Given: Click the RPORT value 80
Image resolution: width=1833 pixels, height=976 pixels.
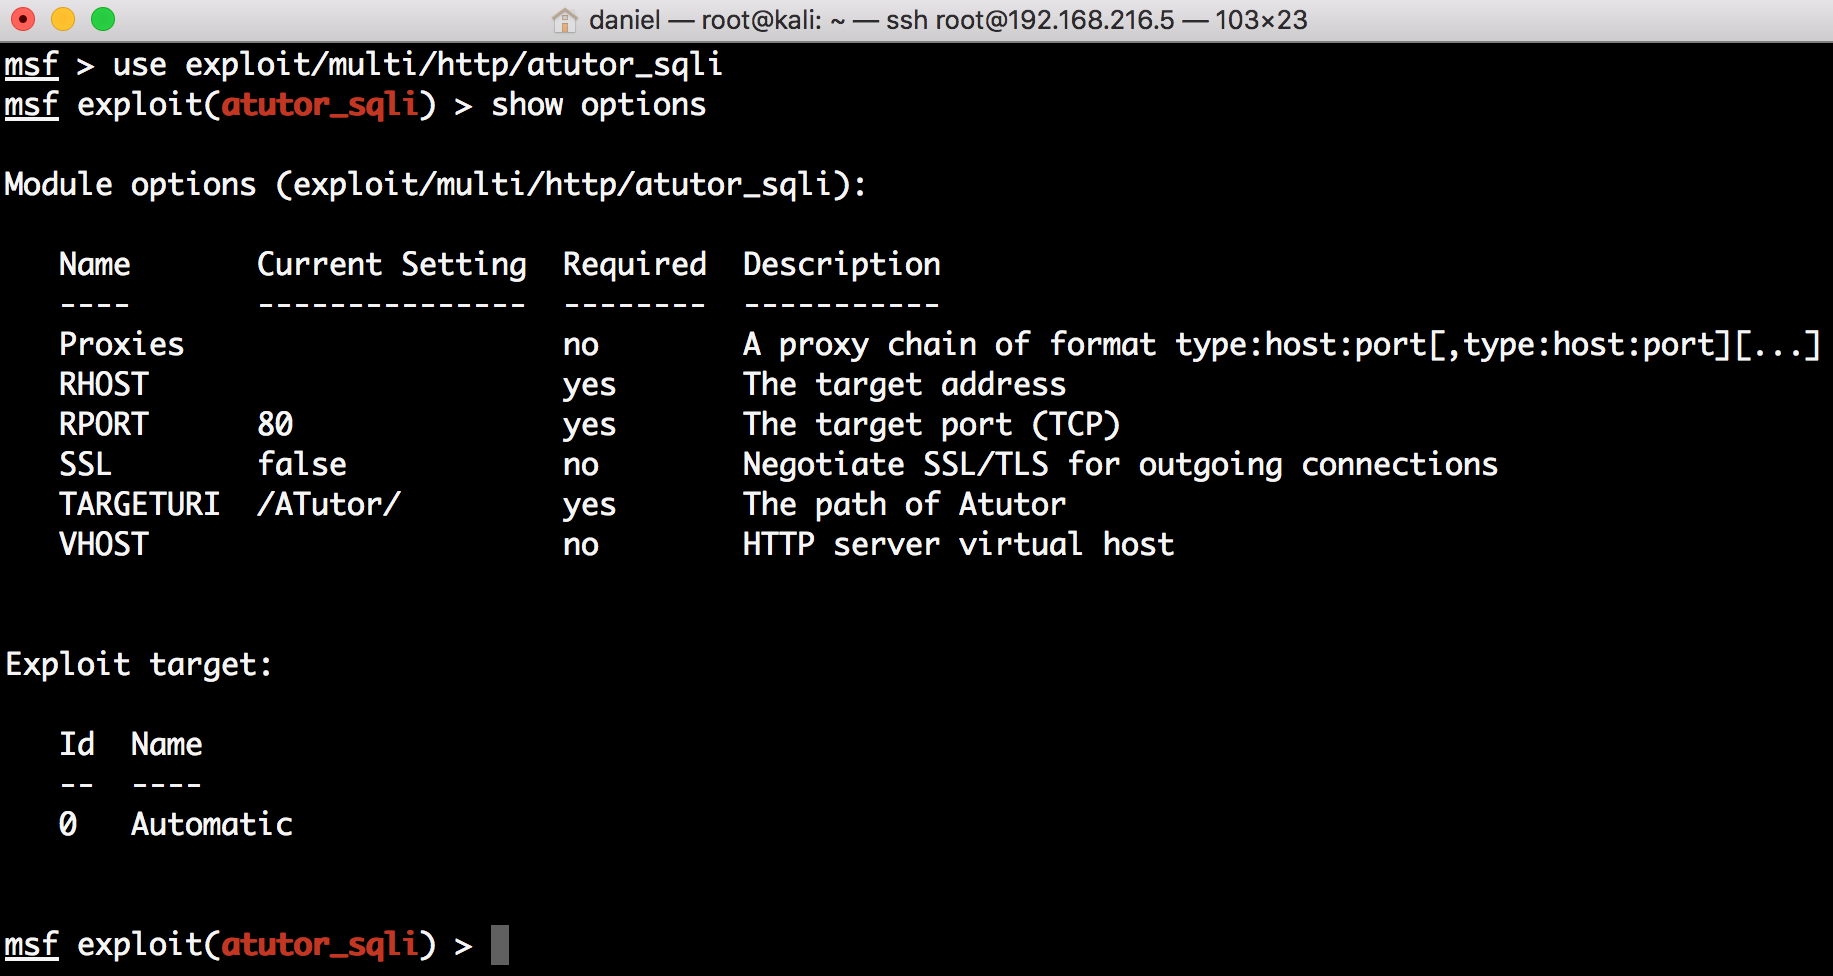Looking at the screenshot, I should point(275,424).
